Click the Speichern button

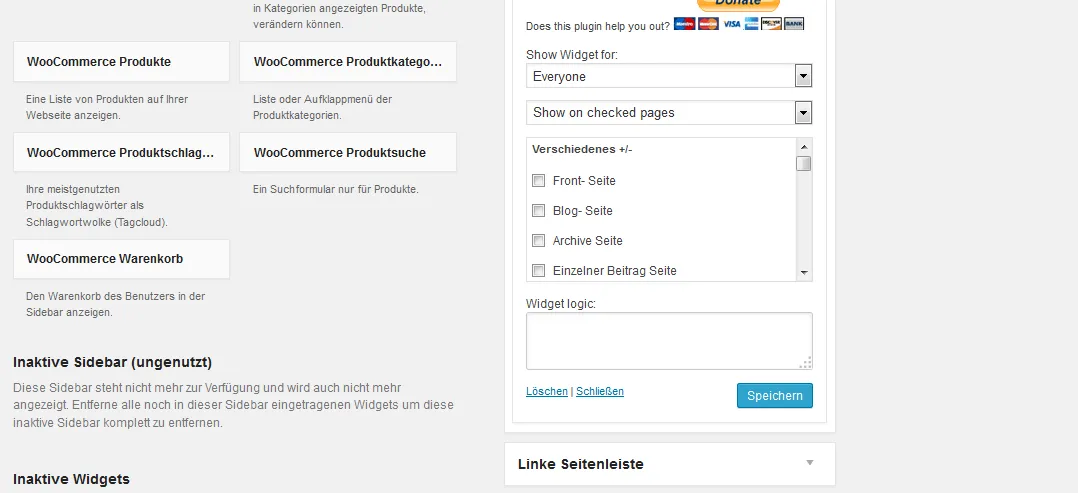point(775,395)
